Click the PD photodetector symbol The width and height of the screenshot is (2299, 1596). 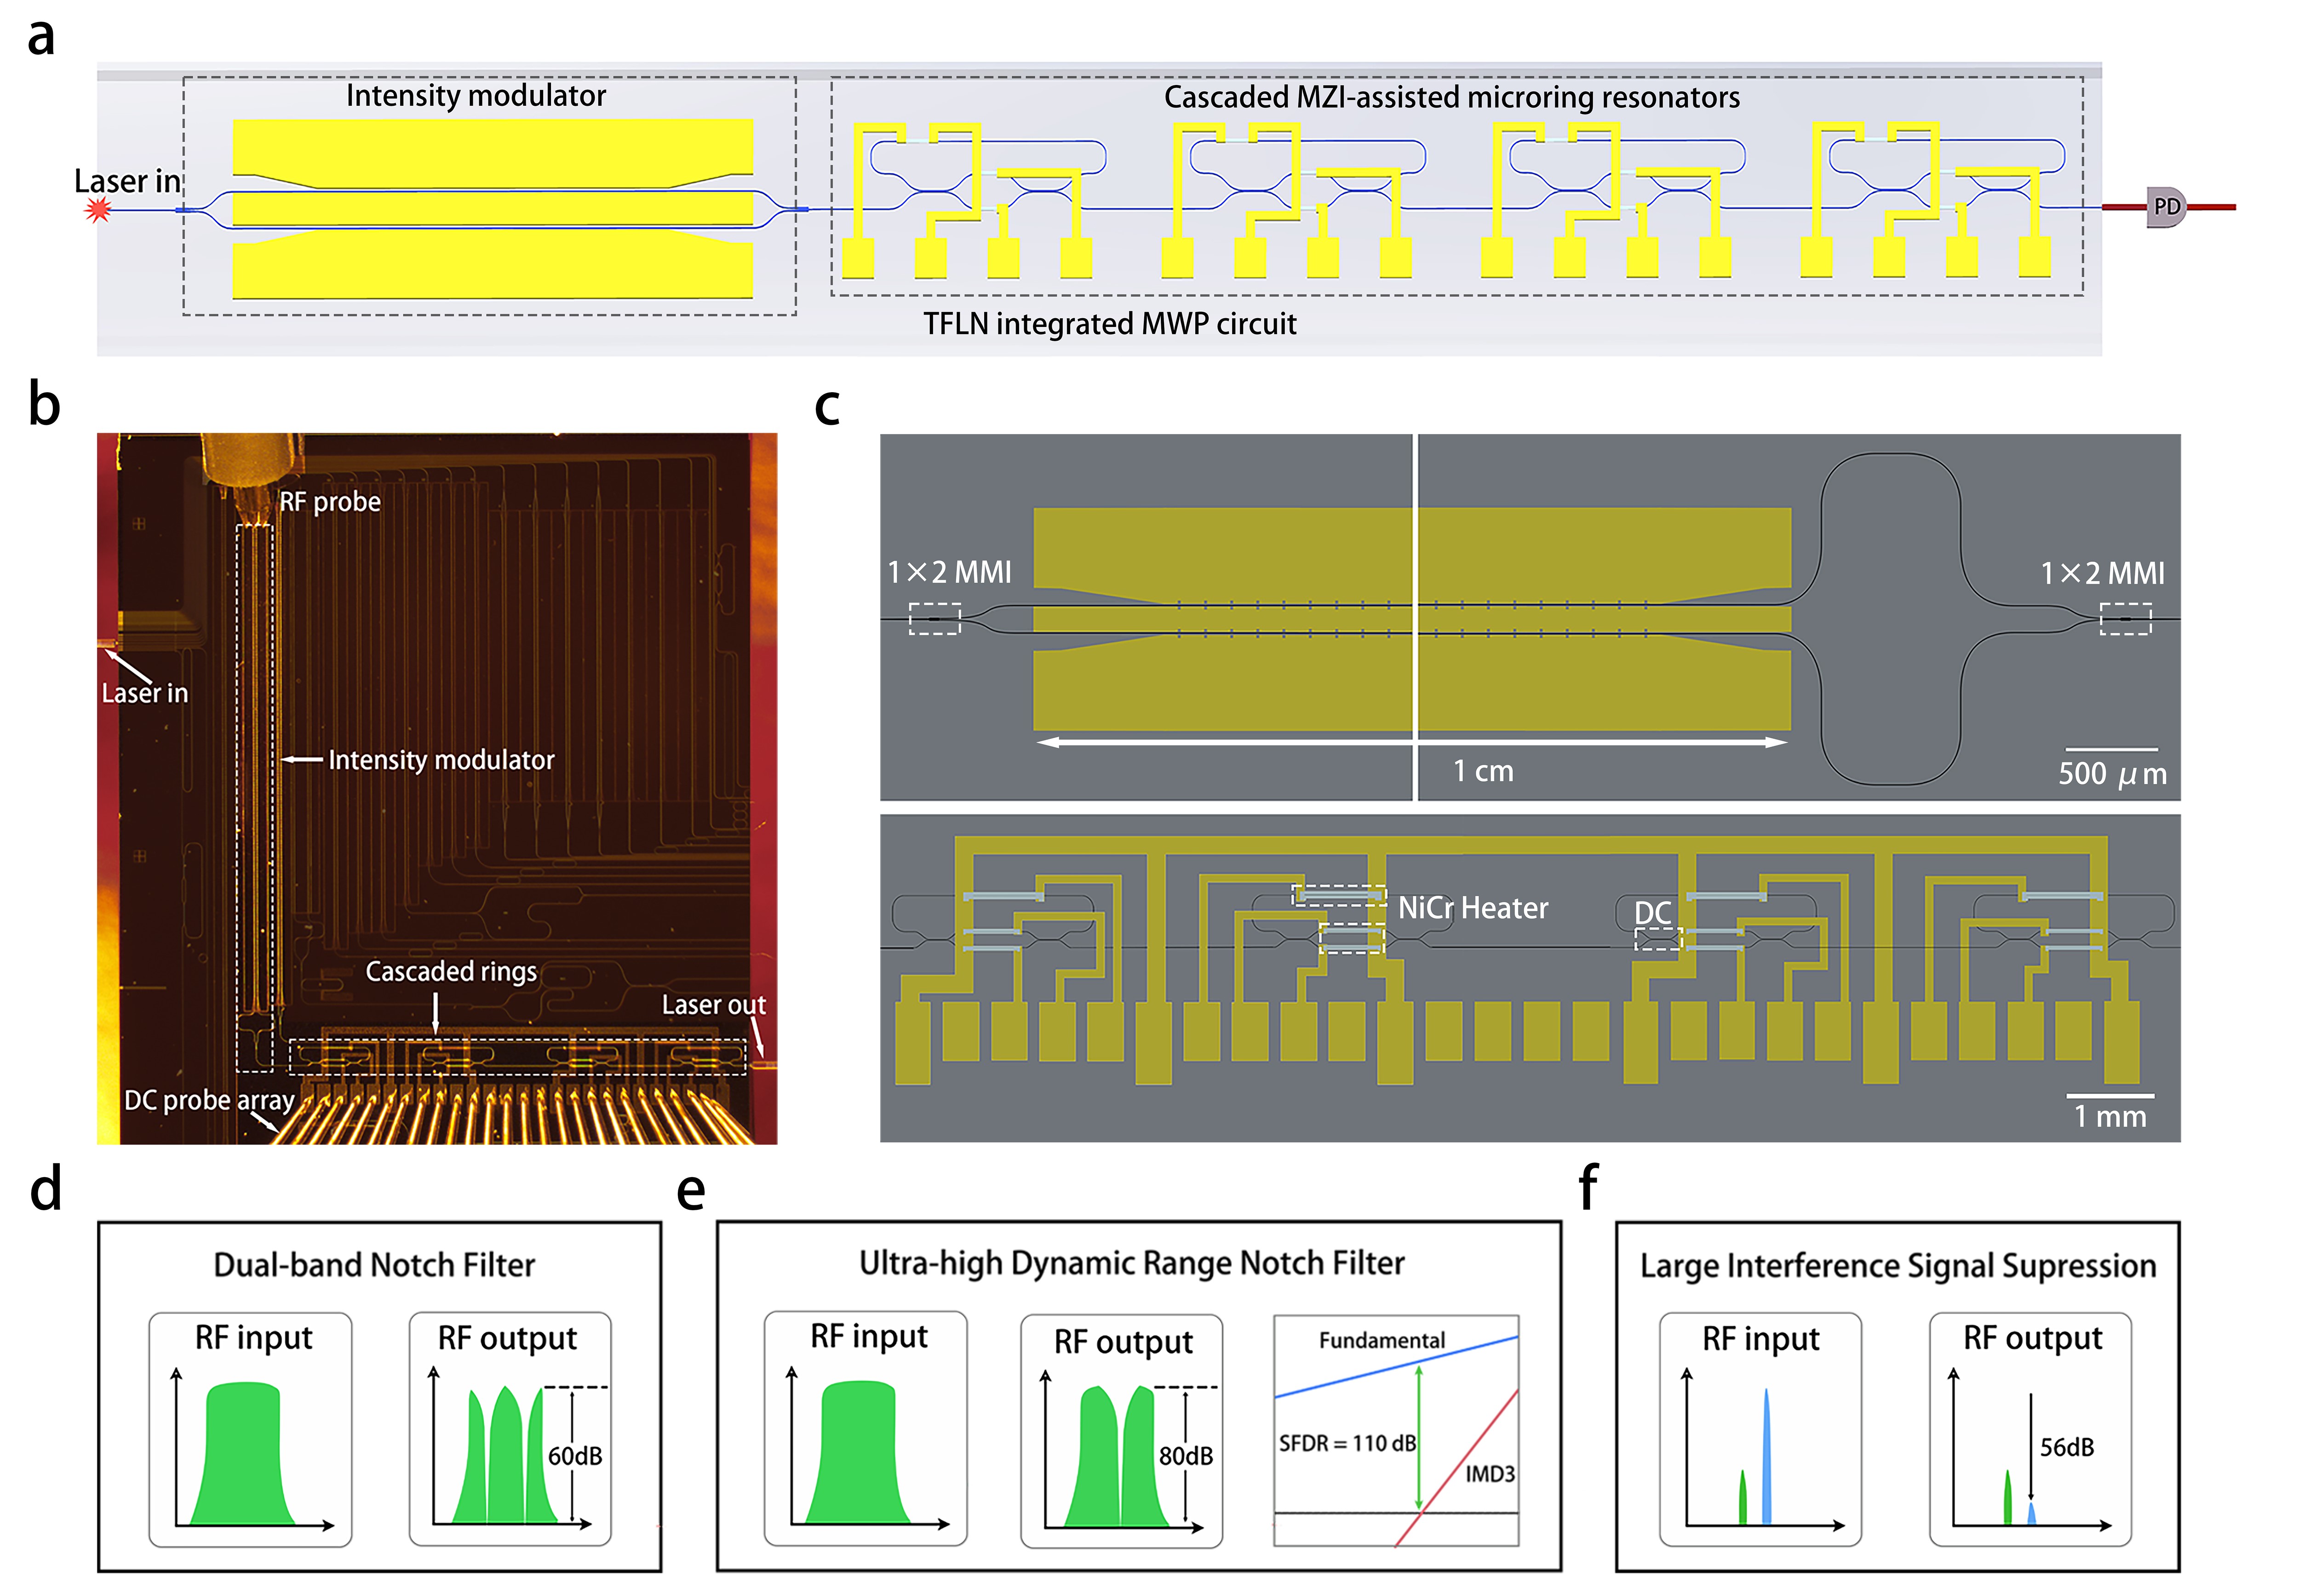(x=2165, y=207)
